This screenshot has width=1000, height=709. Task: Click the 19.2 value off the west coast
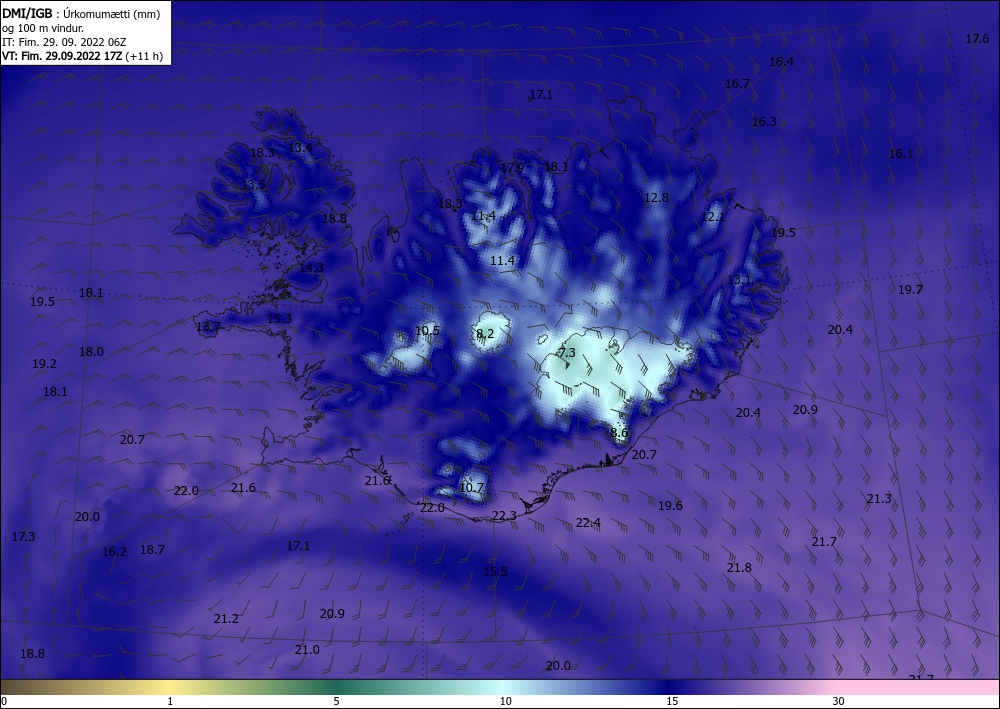tap(44, 363)
